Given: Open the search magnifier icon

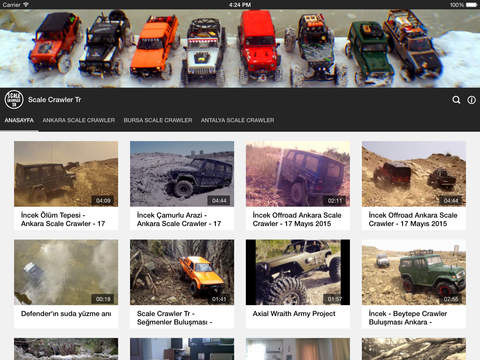Looking at the screenshot, I should coord(456,100).
